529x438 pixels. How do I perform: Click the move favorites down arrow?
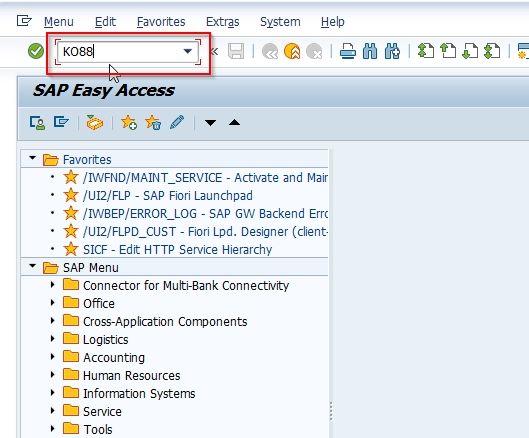click(210, 122)
